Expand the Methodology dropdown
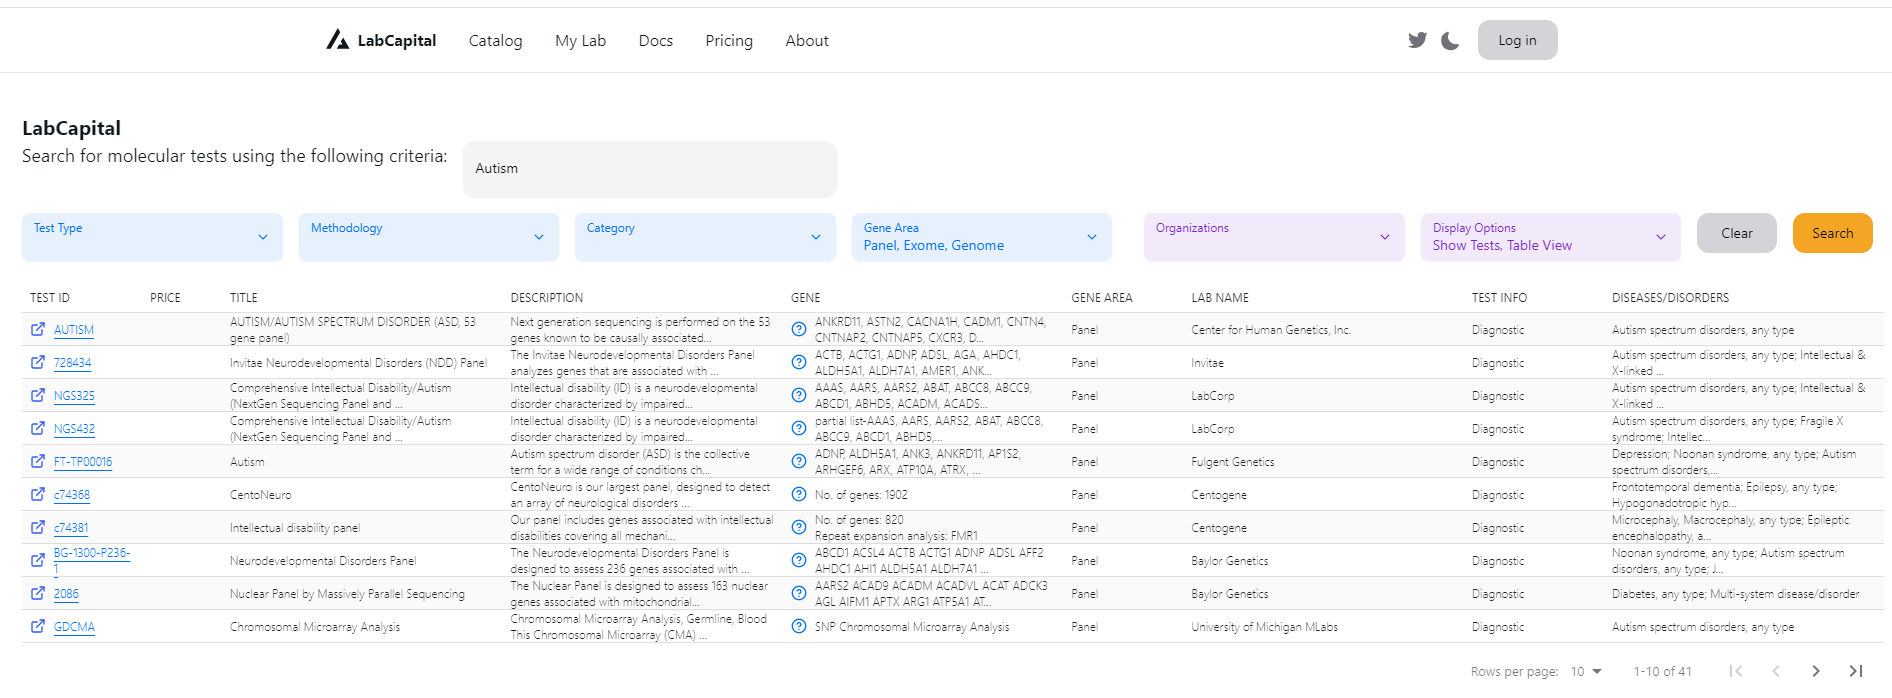The width and height of the screenshot is (1892, 698). (x=429, y=237)
